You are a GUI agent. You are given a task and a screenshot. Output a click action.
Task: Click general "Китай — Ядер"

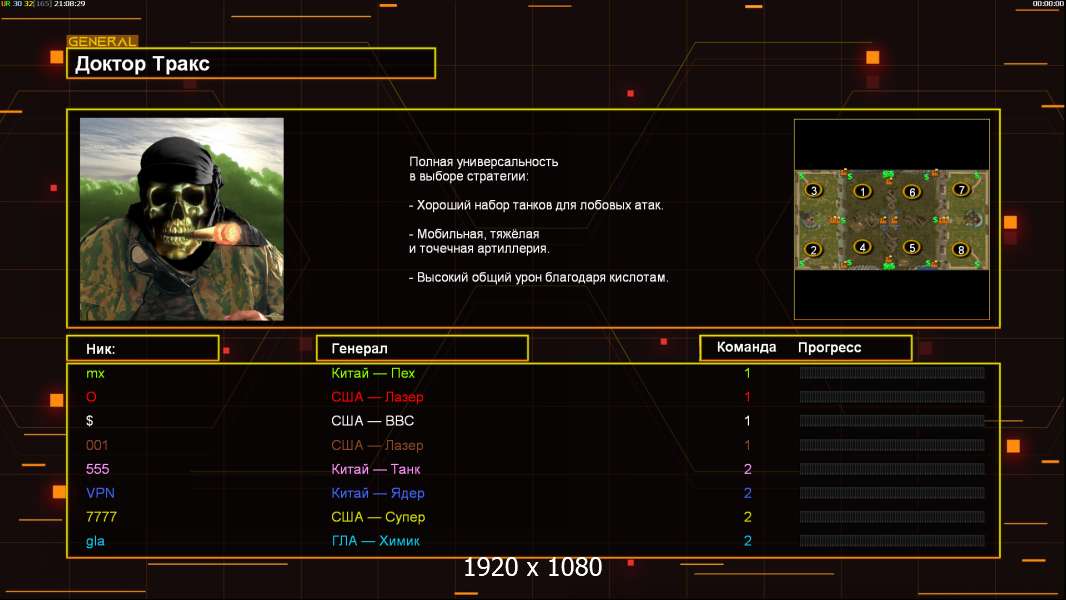click(378, 493)
